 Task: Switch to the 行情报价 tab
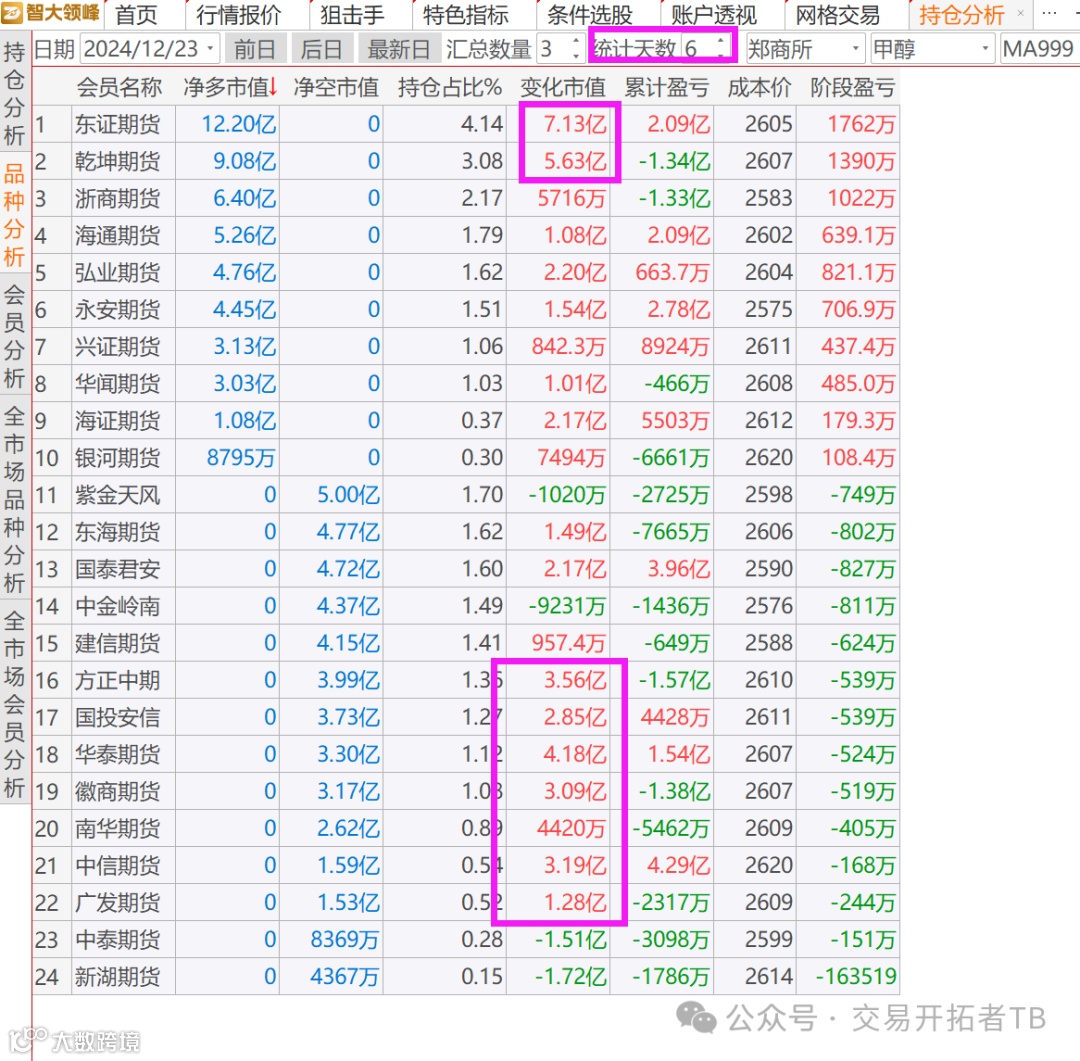tap(239, 14)
